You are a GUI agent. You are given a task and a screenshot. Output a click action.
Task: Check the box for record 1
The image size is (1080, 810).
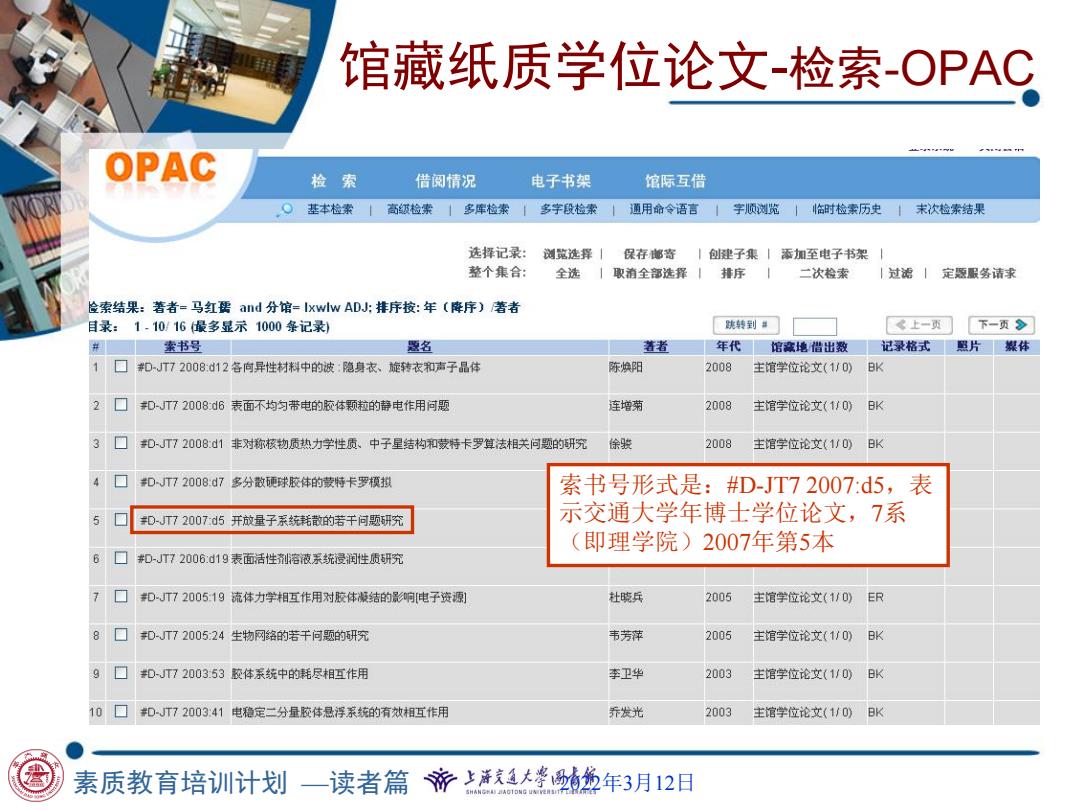tap(121, 366)
